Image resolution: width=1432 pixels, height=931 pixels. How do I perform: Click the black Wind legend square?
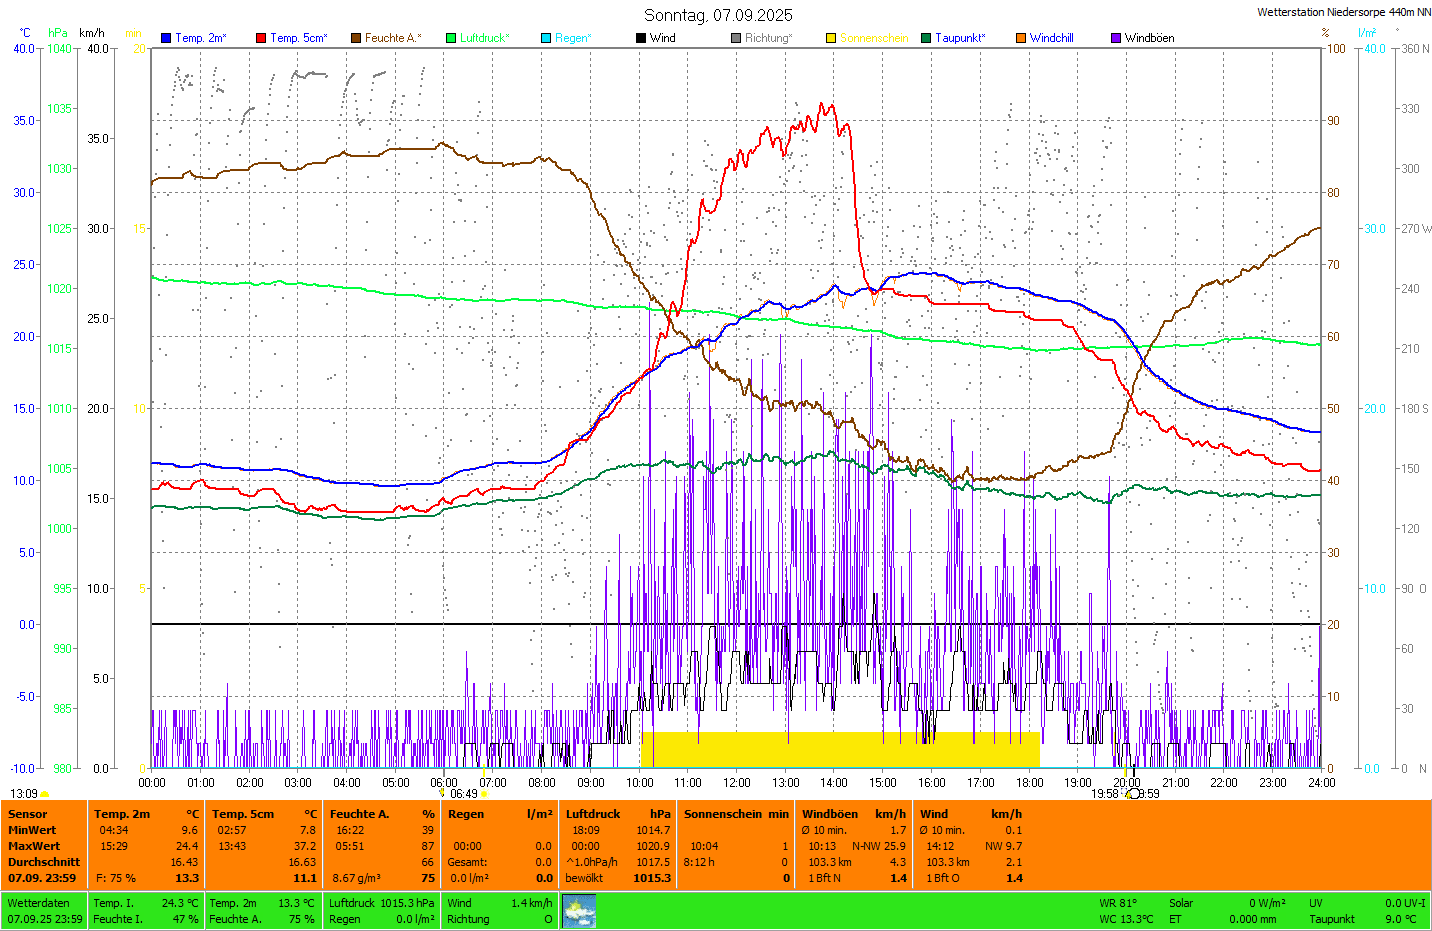point(641,38)
